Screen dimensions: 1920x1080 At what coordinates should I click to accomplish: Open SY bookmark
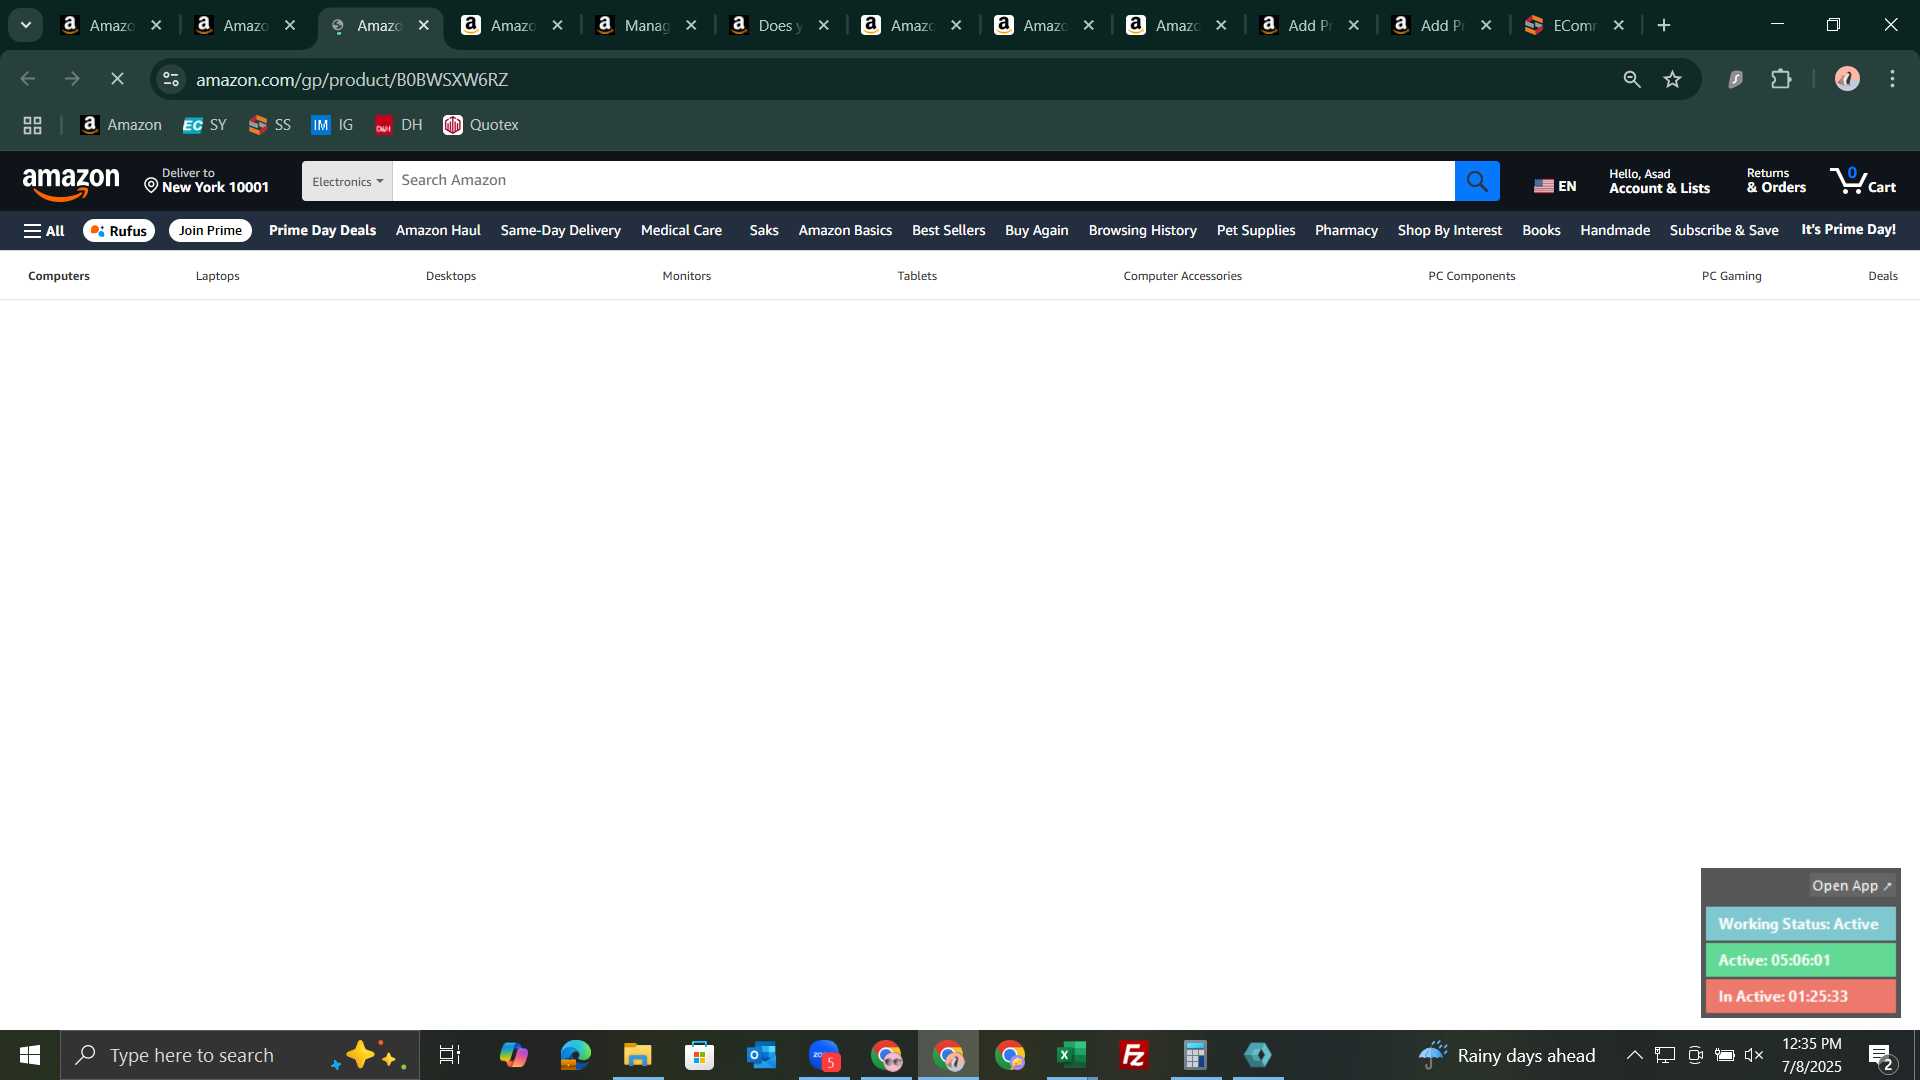205,125
